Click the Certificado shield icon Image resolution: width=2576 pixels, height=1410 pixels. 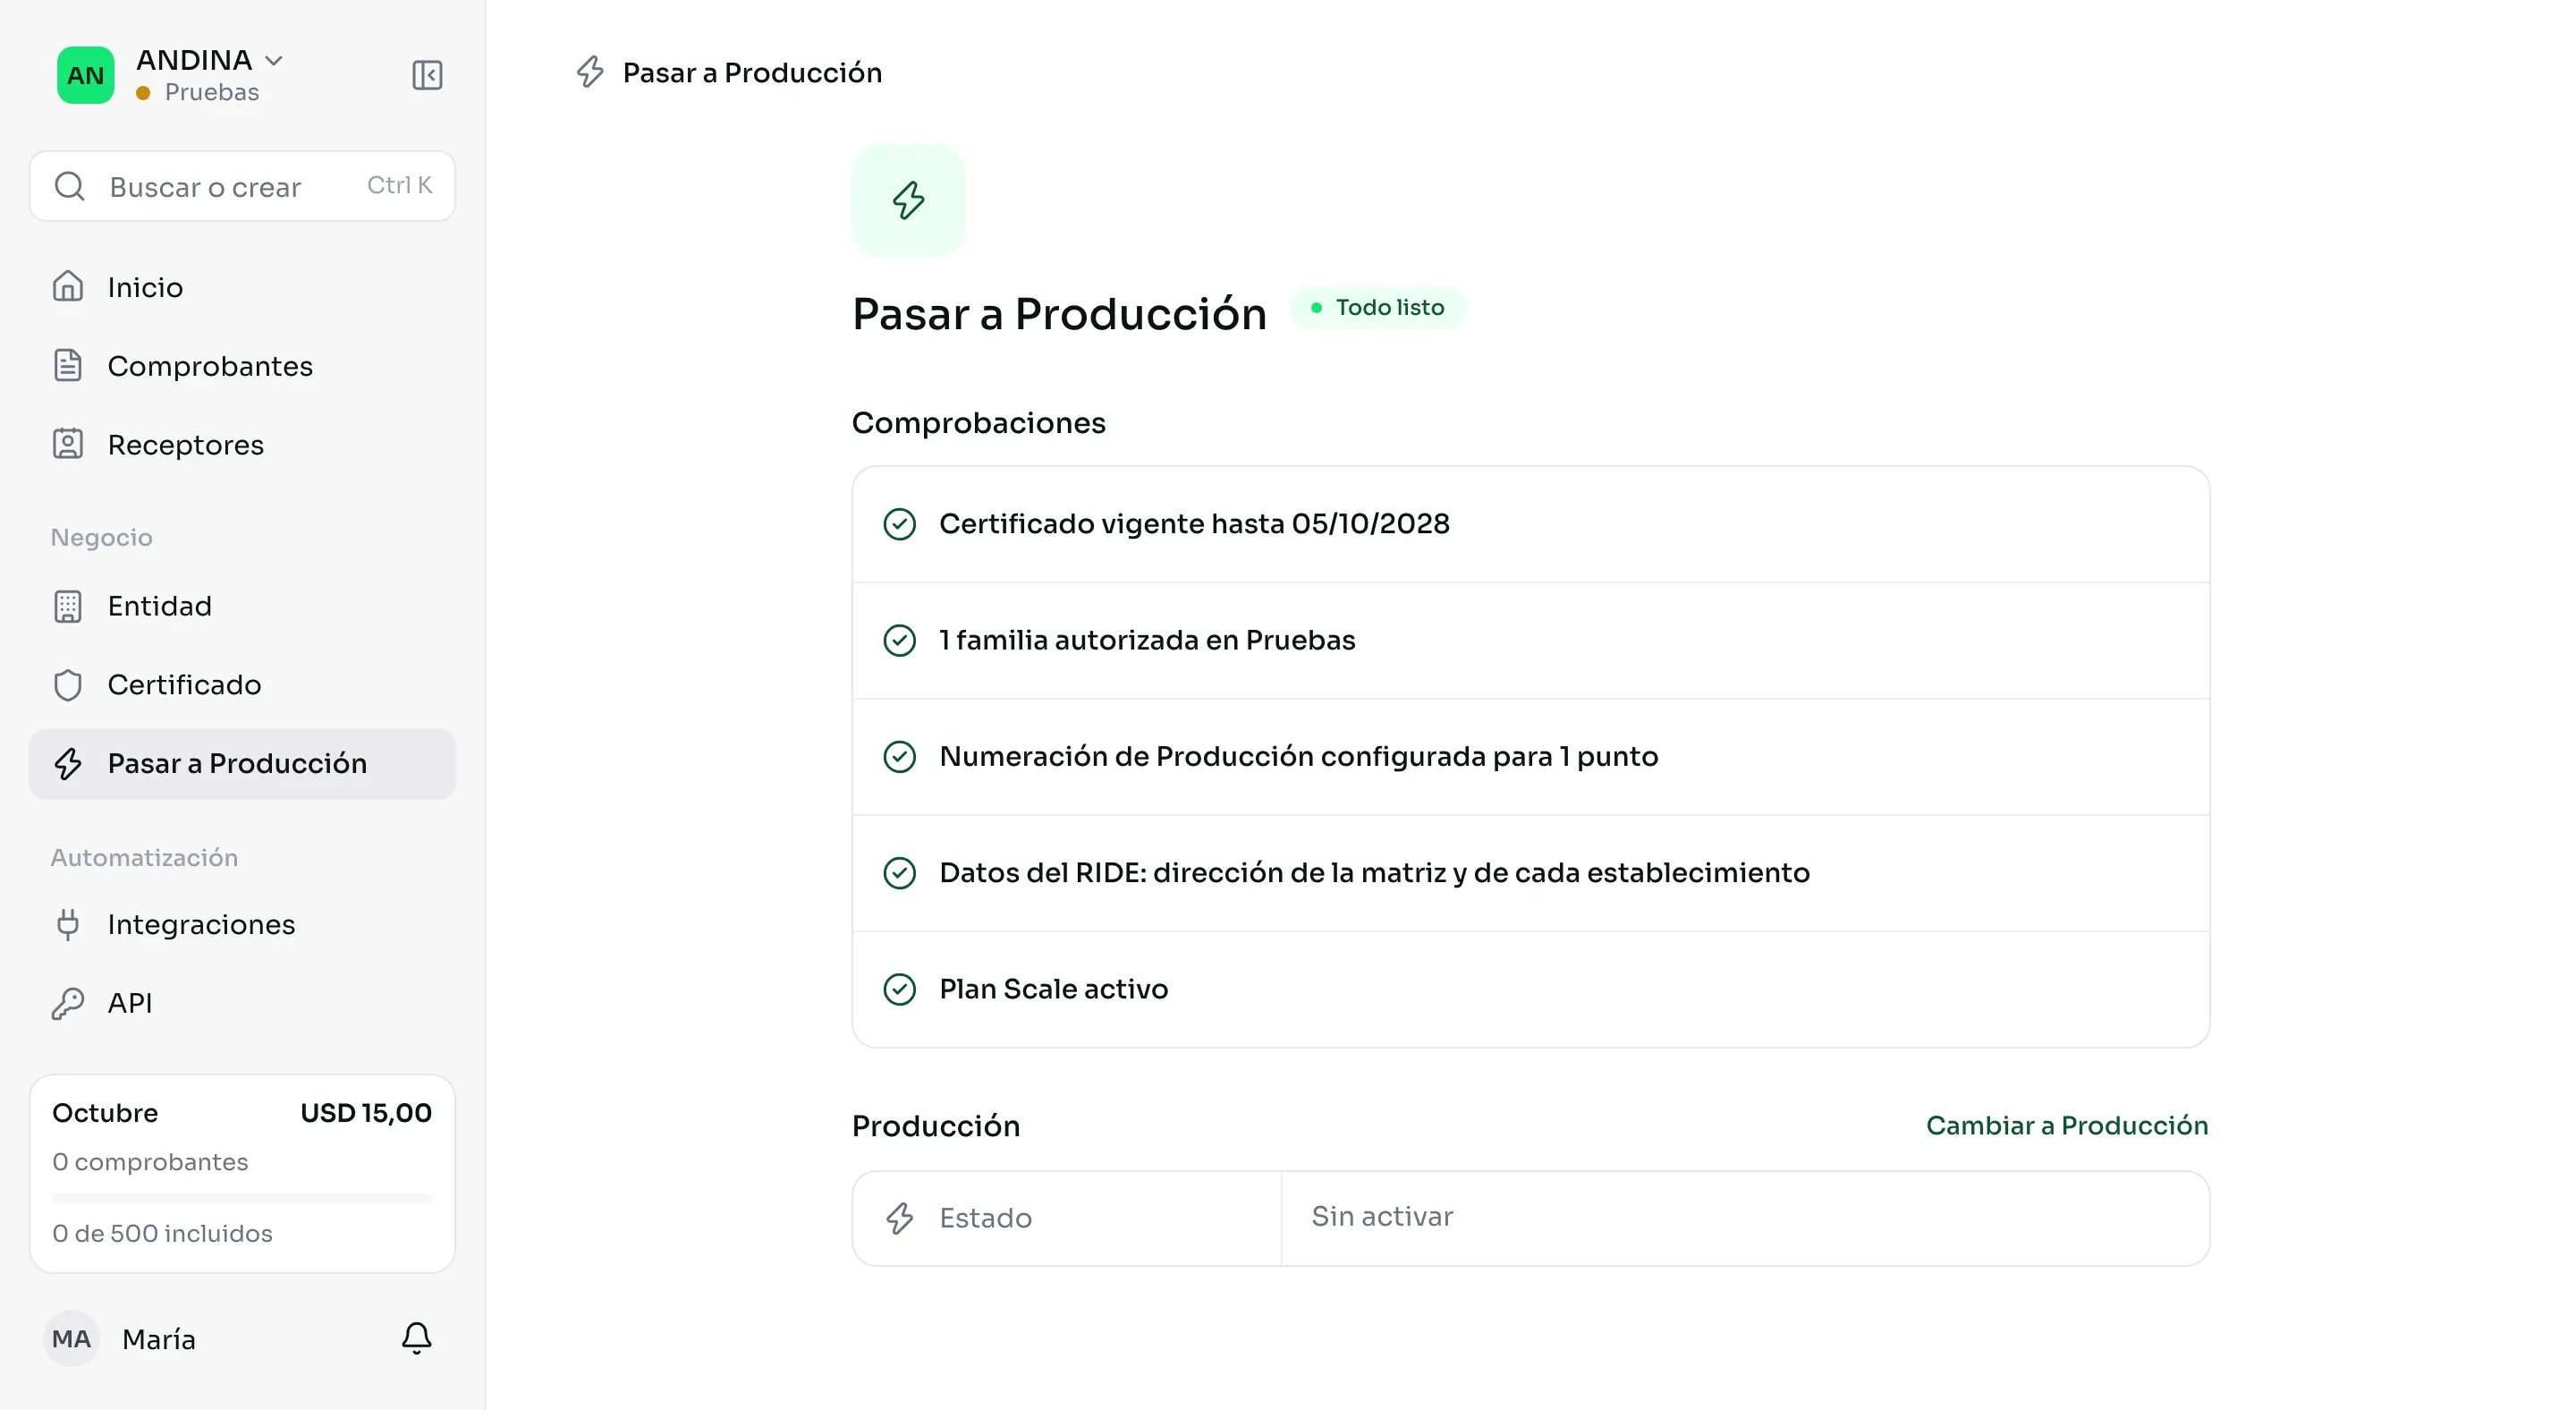[x=68, y=685]
